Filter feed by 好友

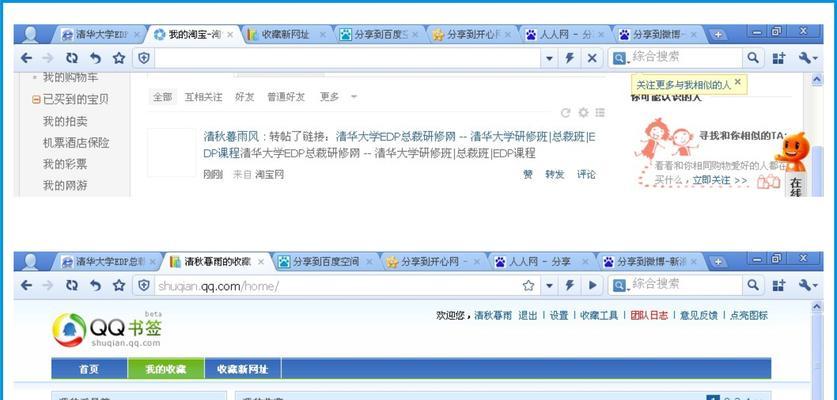[x=244, y=97]
